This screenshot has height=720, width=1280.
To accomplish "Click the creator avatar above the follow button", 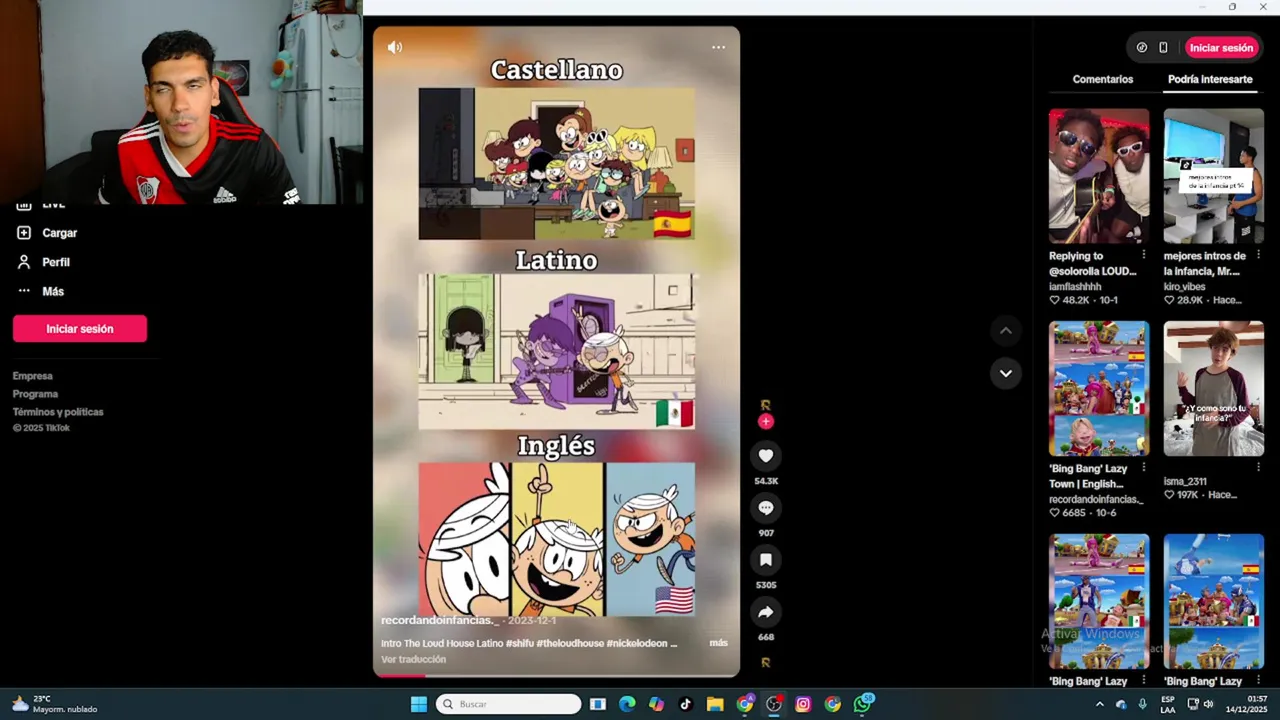I will [766, 405].
